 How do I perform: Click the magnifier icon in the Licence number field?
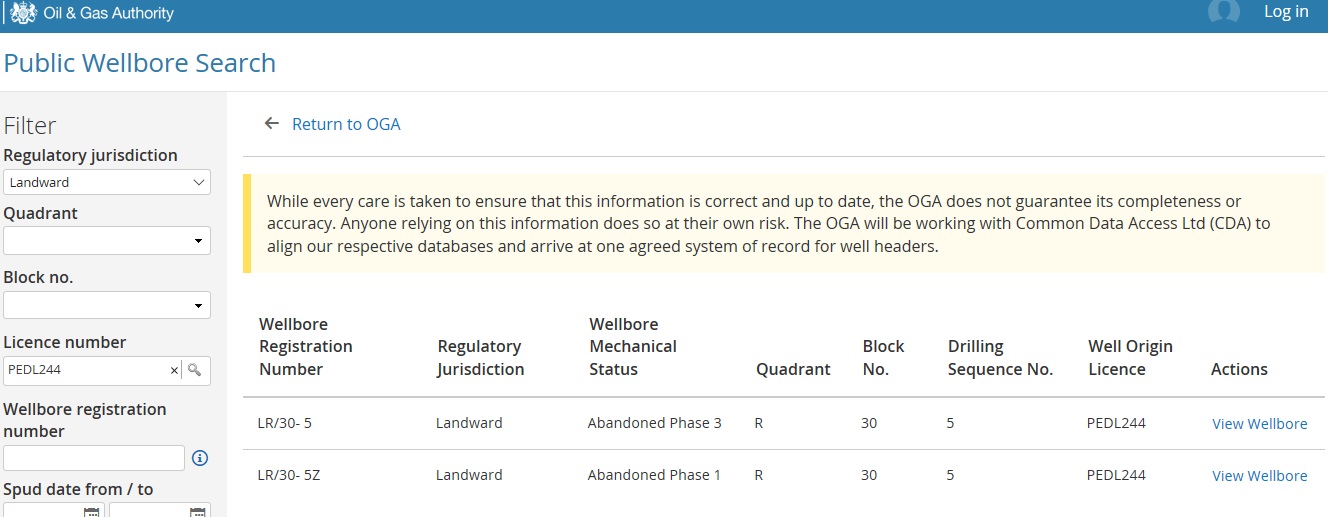195,370
